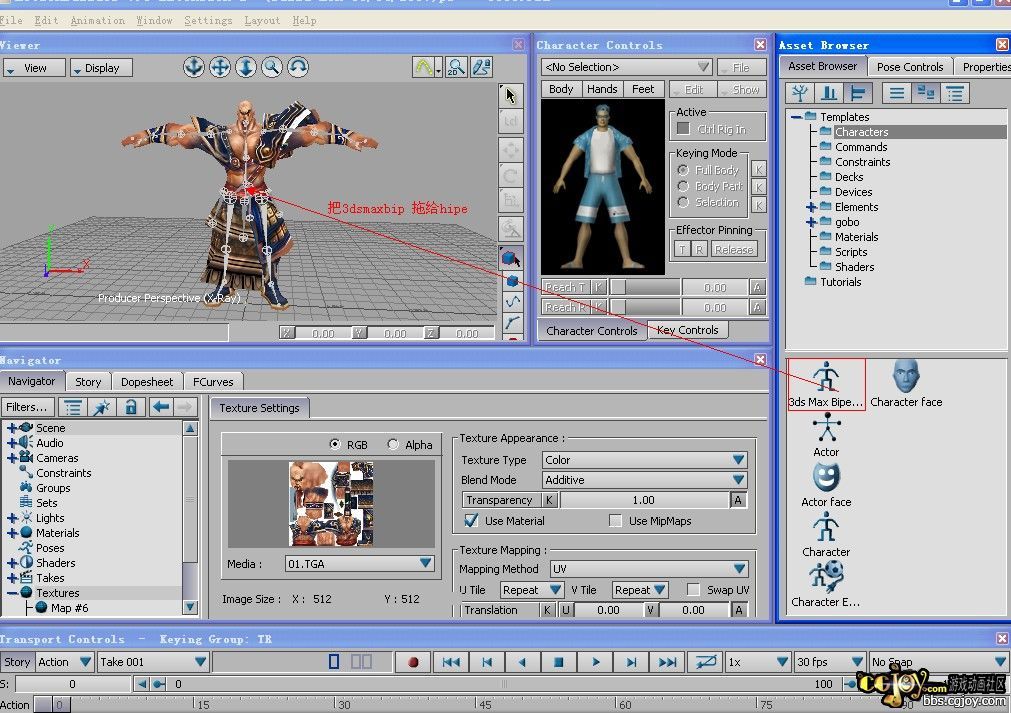Switch to the FCurves tab
This screenshot has height=713, width=1011.
[213, 382]
